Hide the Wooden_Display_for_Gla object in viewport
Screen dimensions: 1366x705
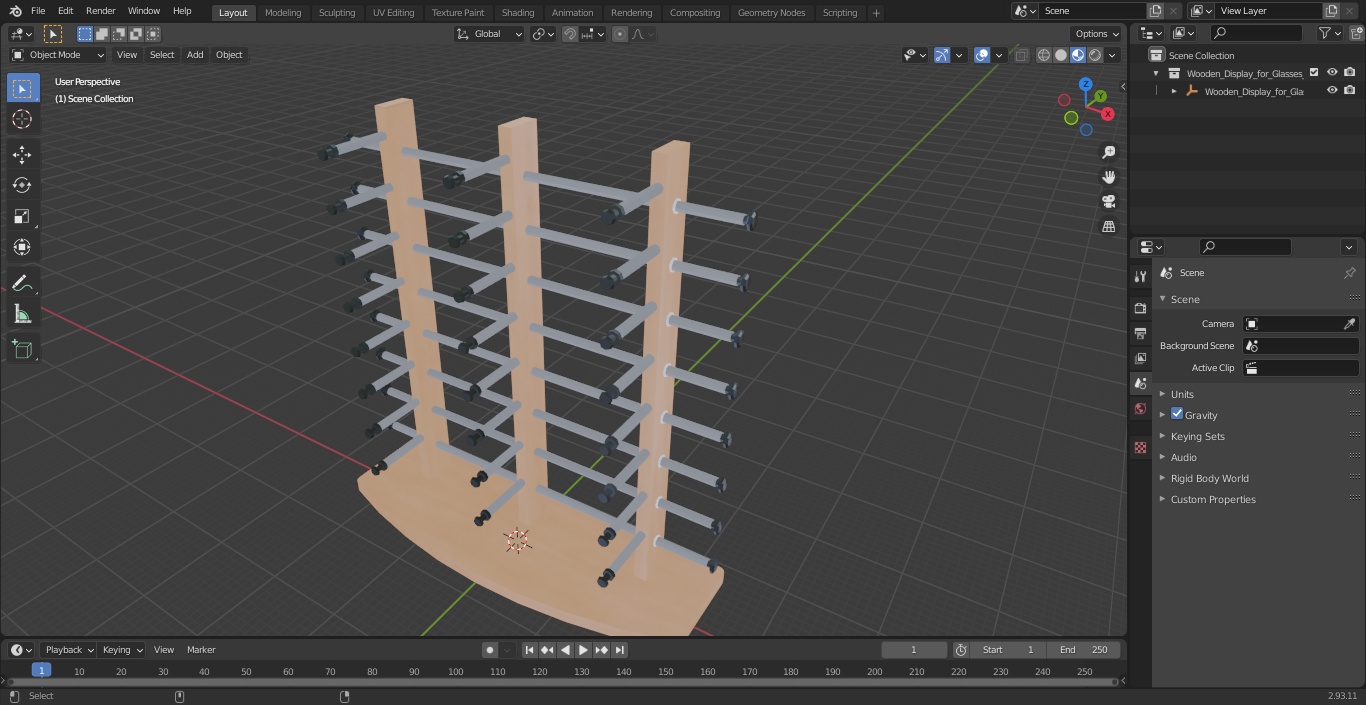[1332, 91]
